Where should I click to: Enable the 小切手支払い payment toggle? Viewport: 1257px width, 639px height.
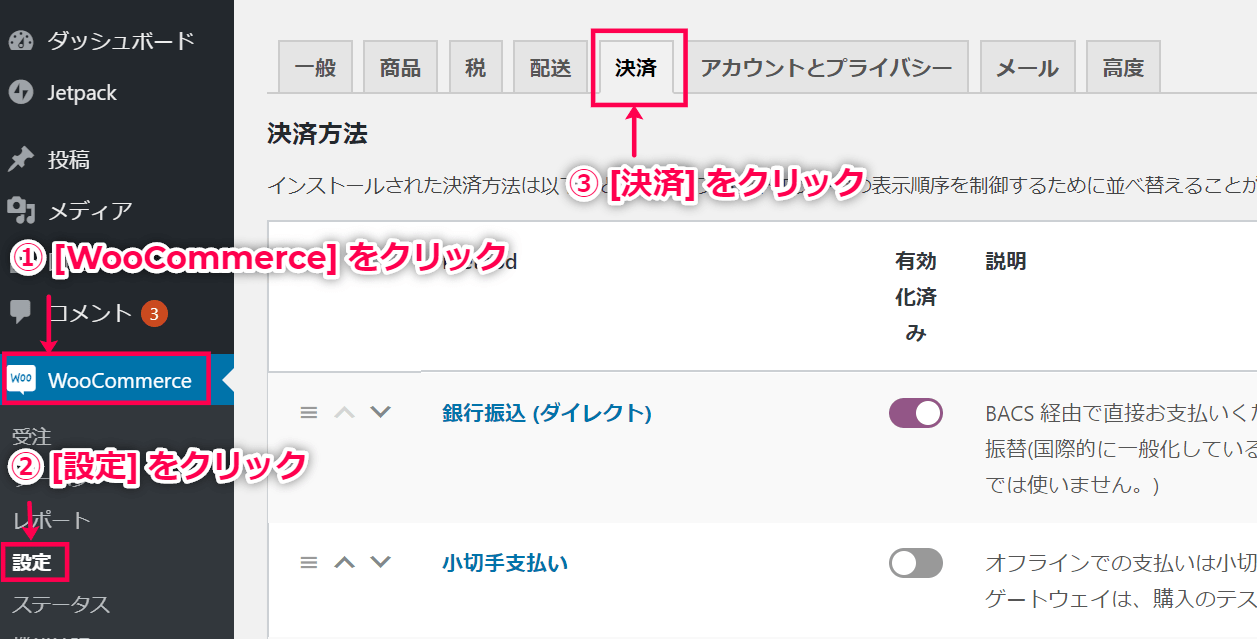915,563
